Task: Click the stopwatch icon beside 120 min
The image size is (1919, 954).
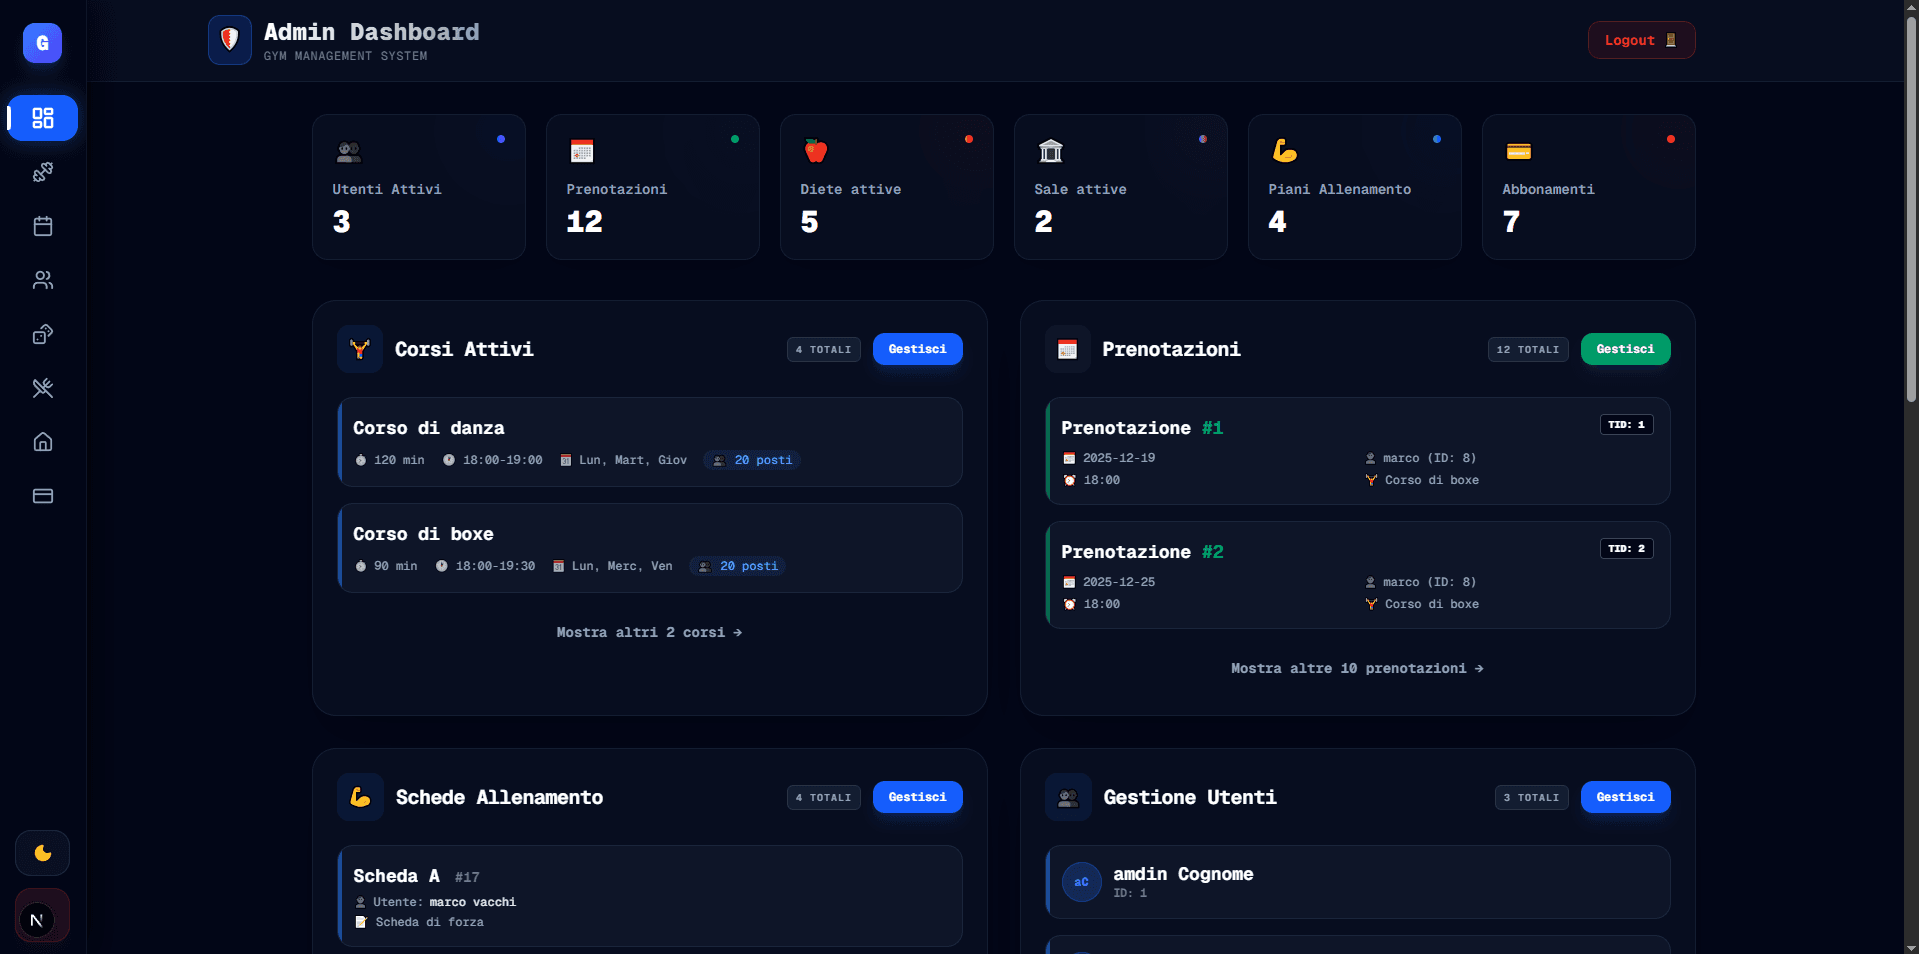Action: pyautogui.click(x=361, y=460)
